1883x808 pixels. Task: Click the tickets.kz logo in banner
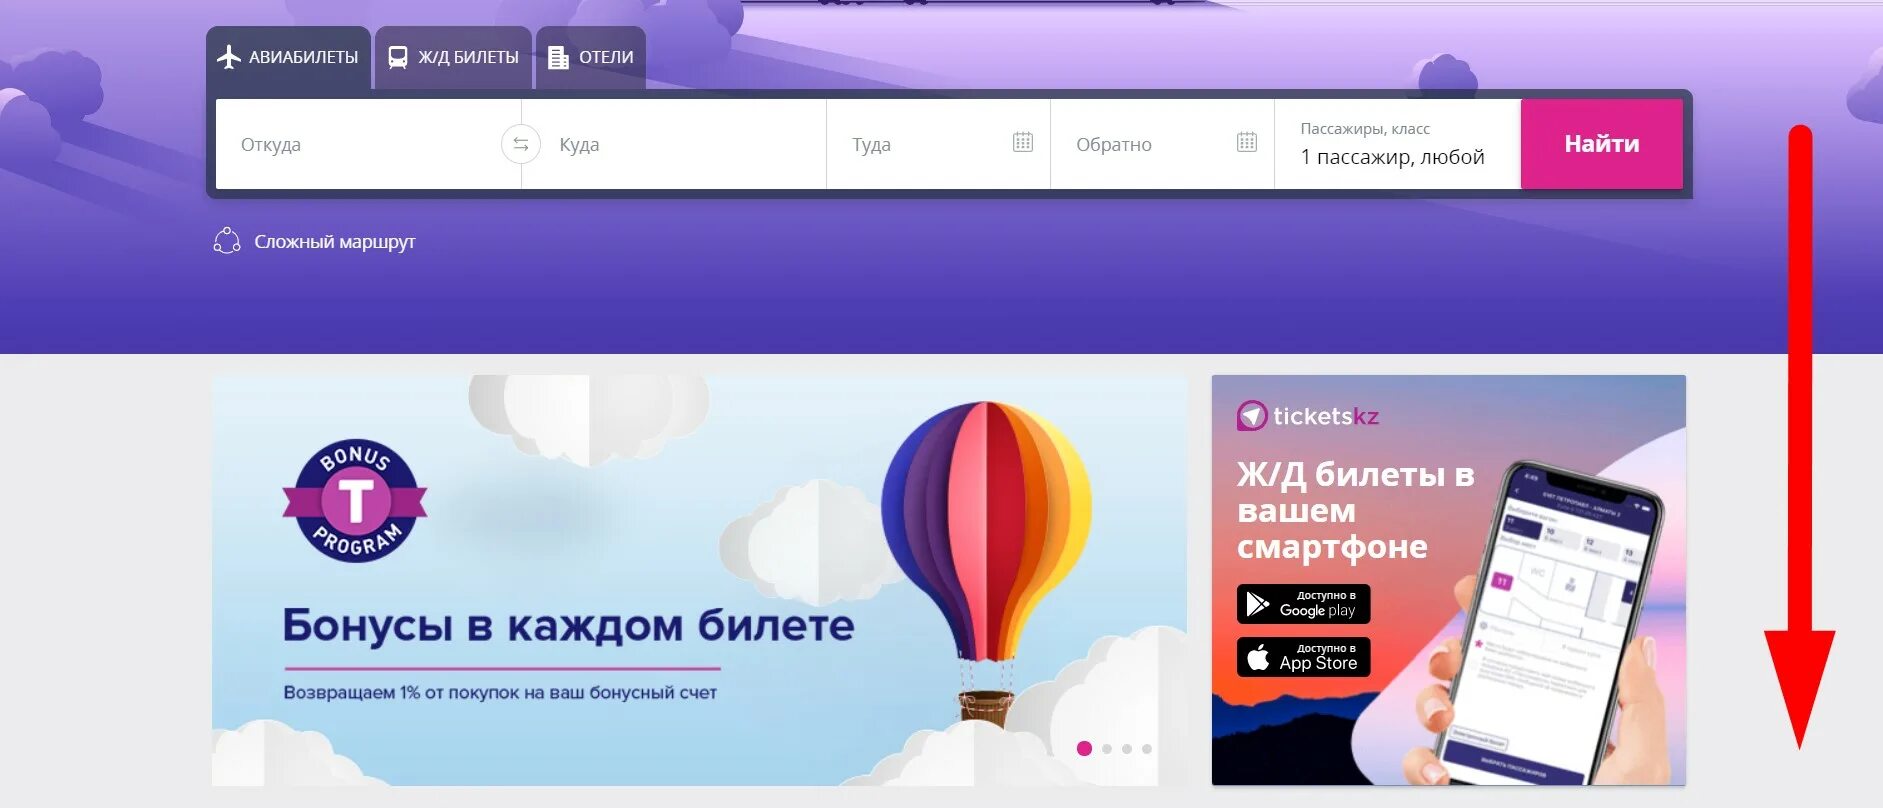pos(1308,416)
